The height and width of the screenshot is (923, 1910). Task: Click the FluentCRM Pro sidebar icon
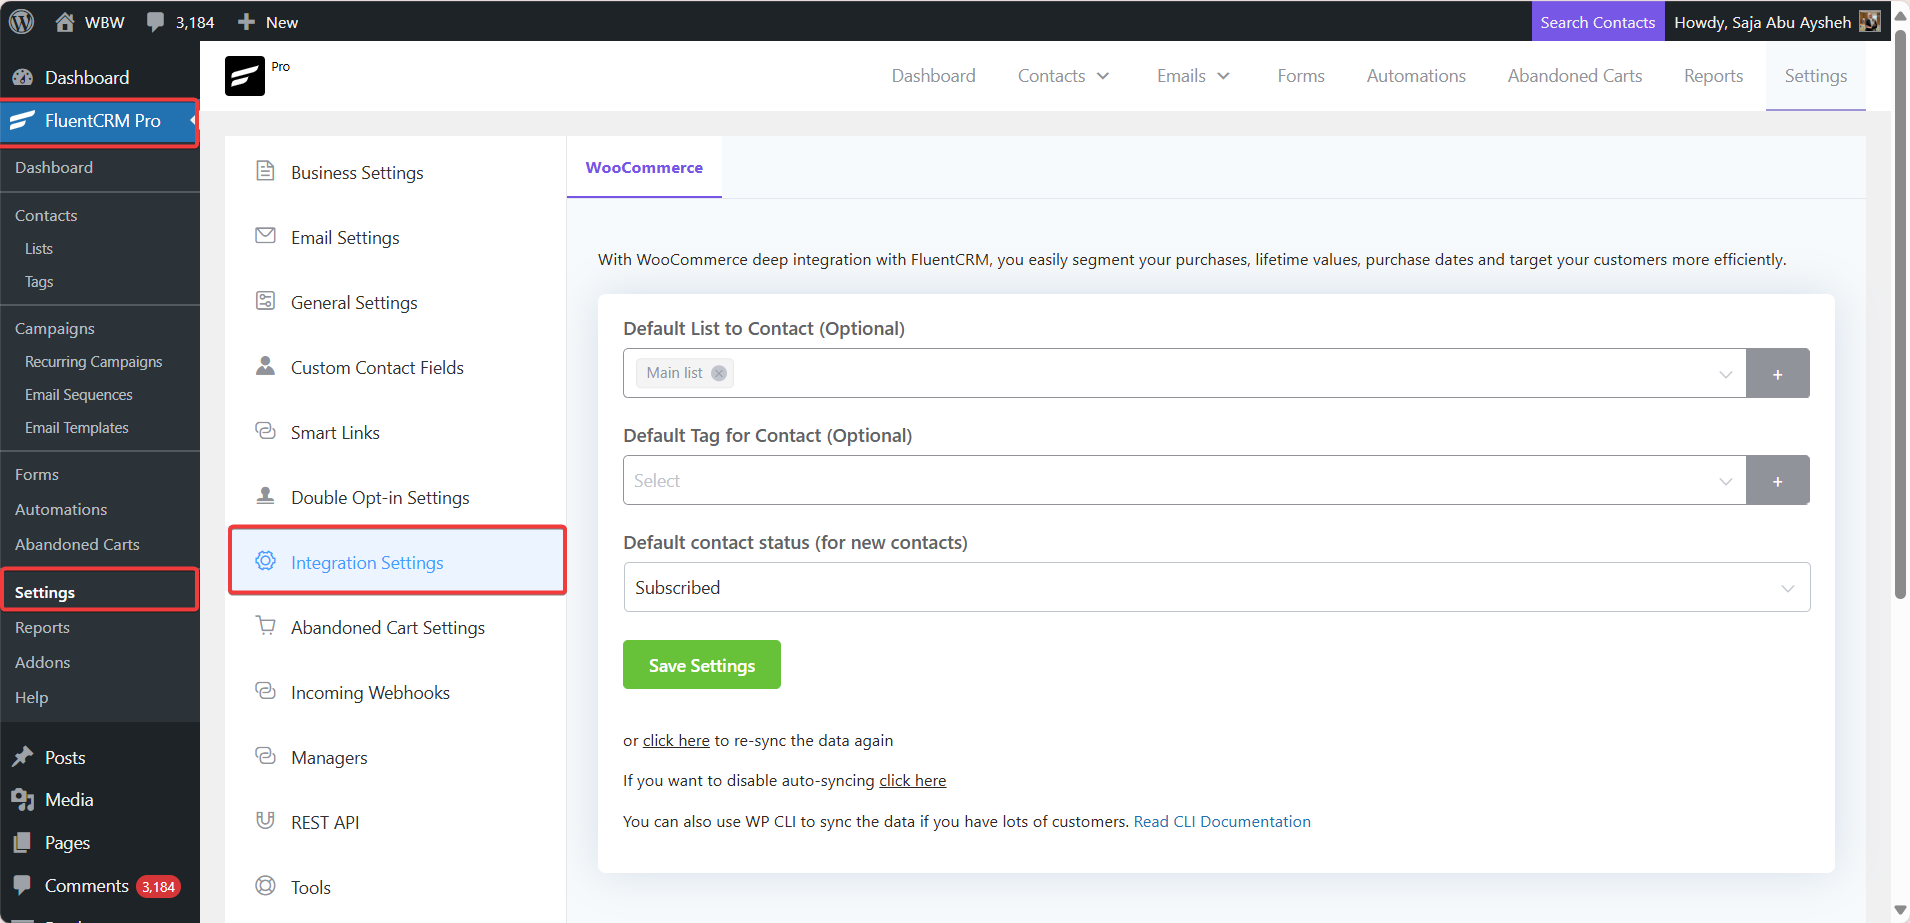click(22, 120)
